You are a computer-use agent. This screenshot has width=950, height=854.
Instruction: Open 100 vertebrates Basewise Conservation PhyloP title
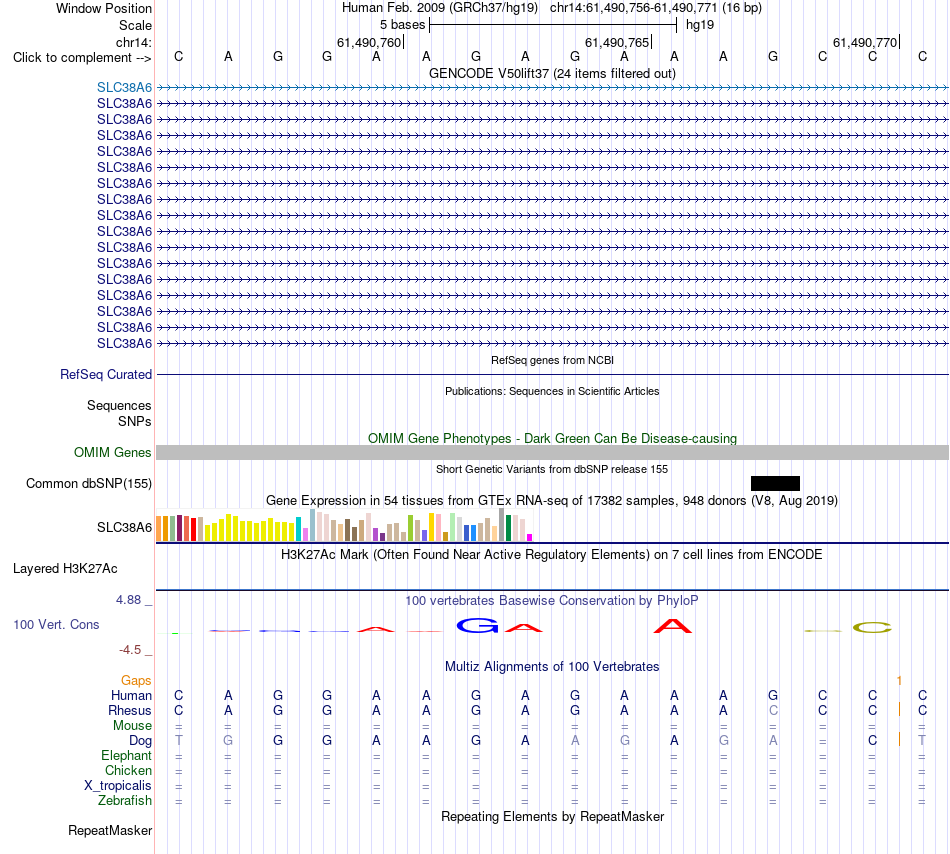coord(552,600)
